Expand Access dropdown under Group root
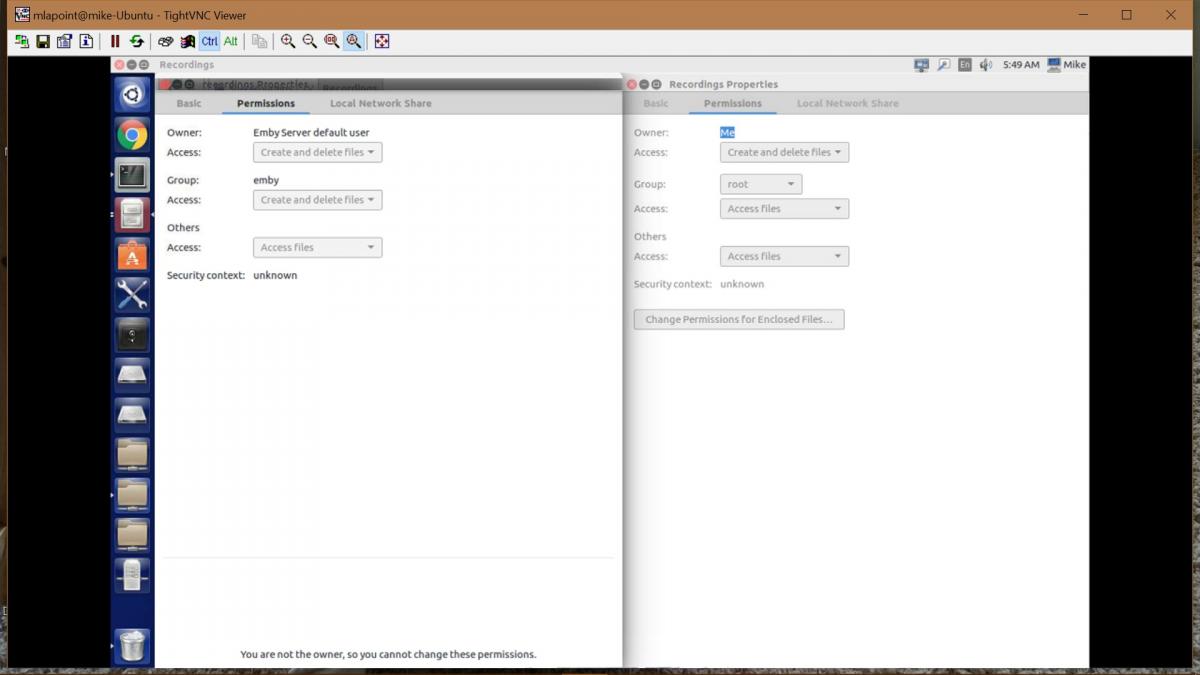 (x=785, y=209)
